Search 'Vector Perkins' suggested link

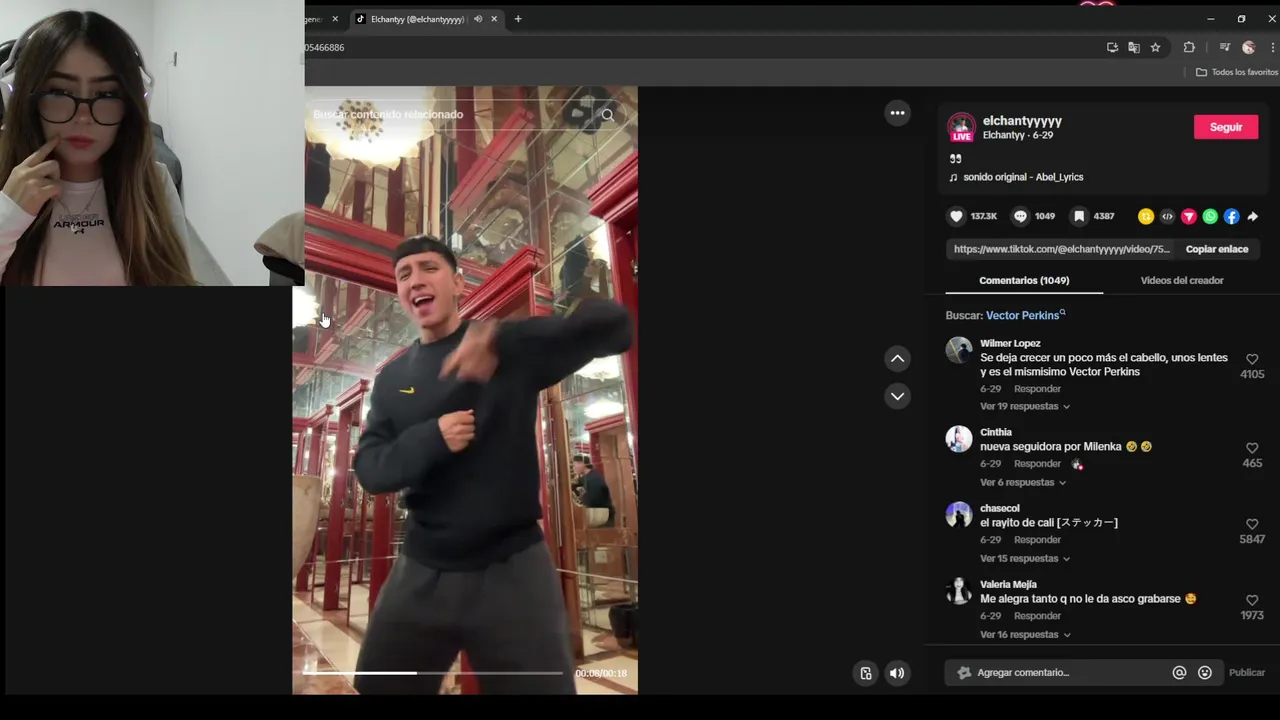pos(1025,315)
